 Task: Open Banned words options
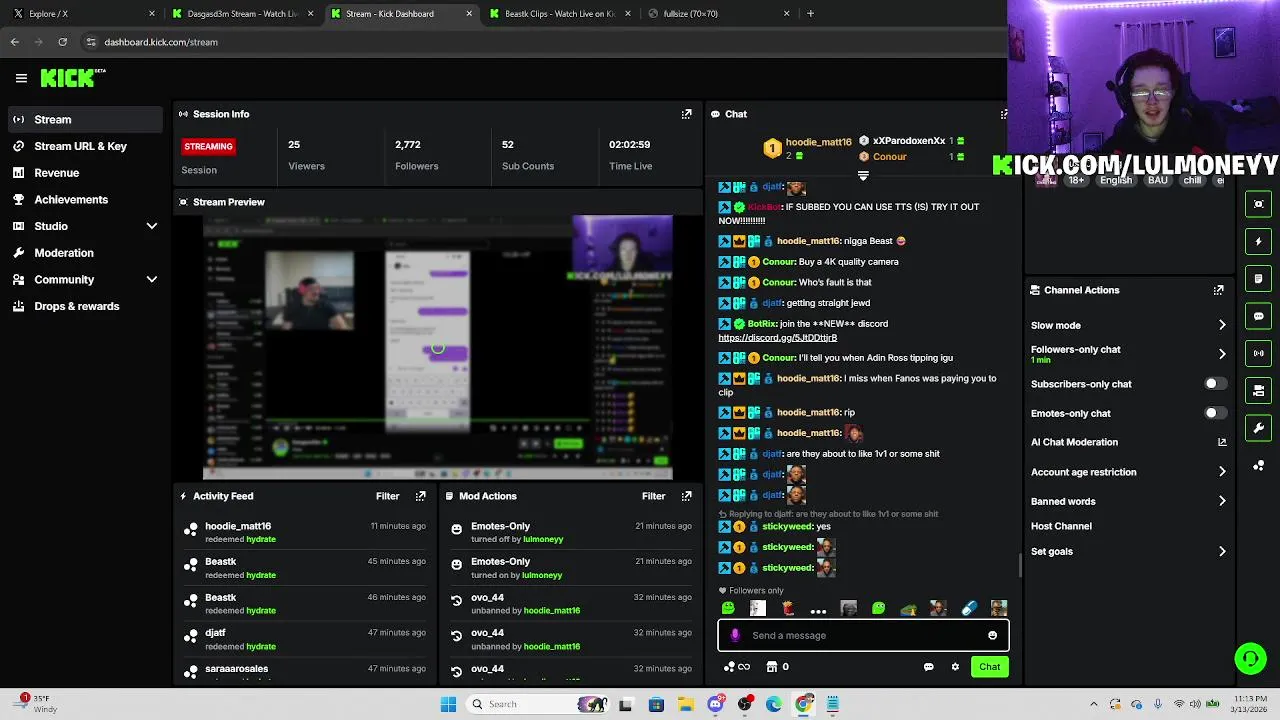coord(1222,501)
